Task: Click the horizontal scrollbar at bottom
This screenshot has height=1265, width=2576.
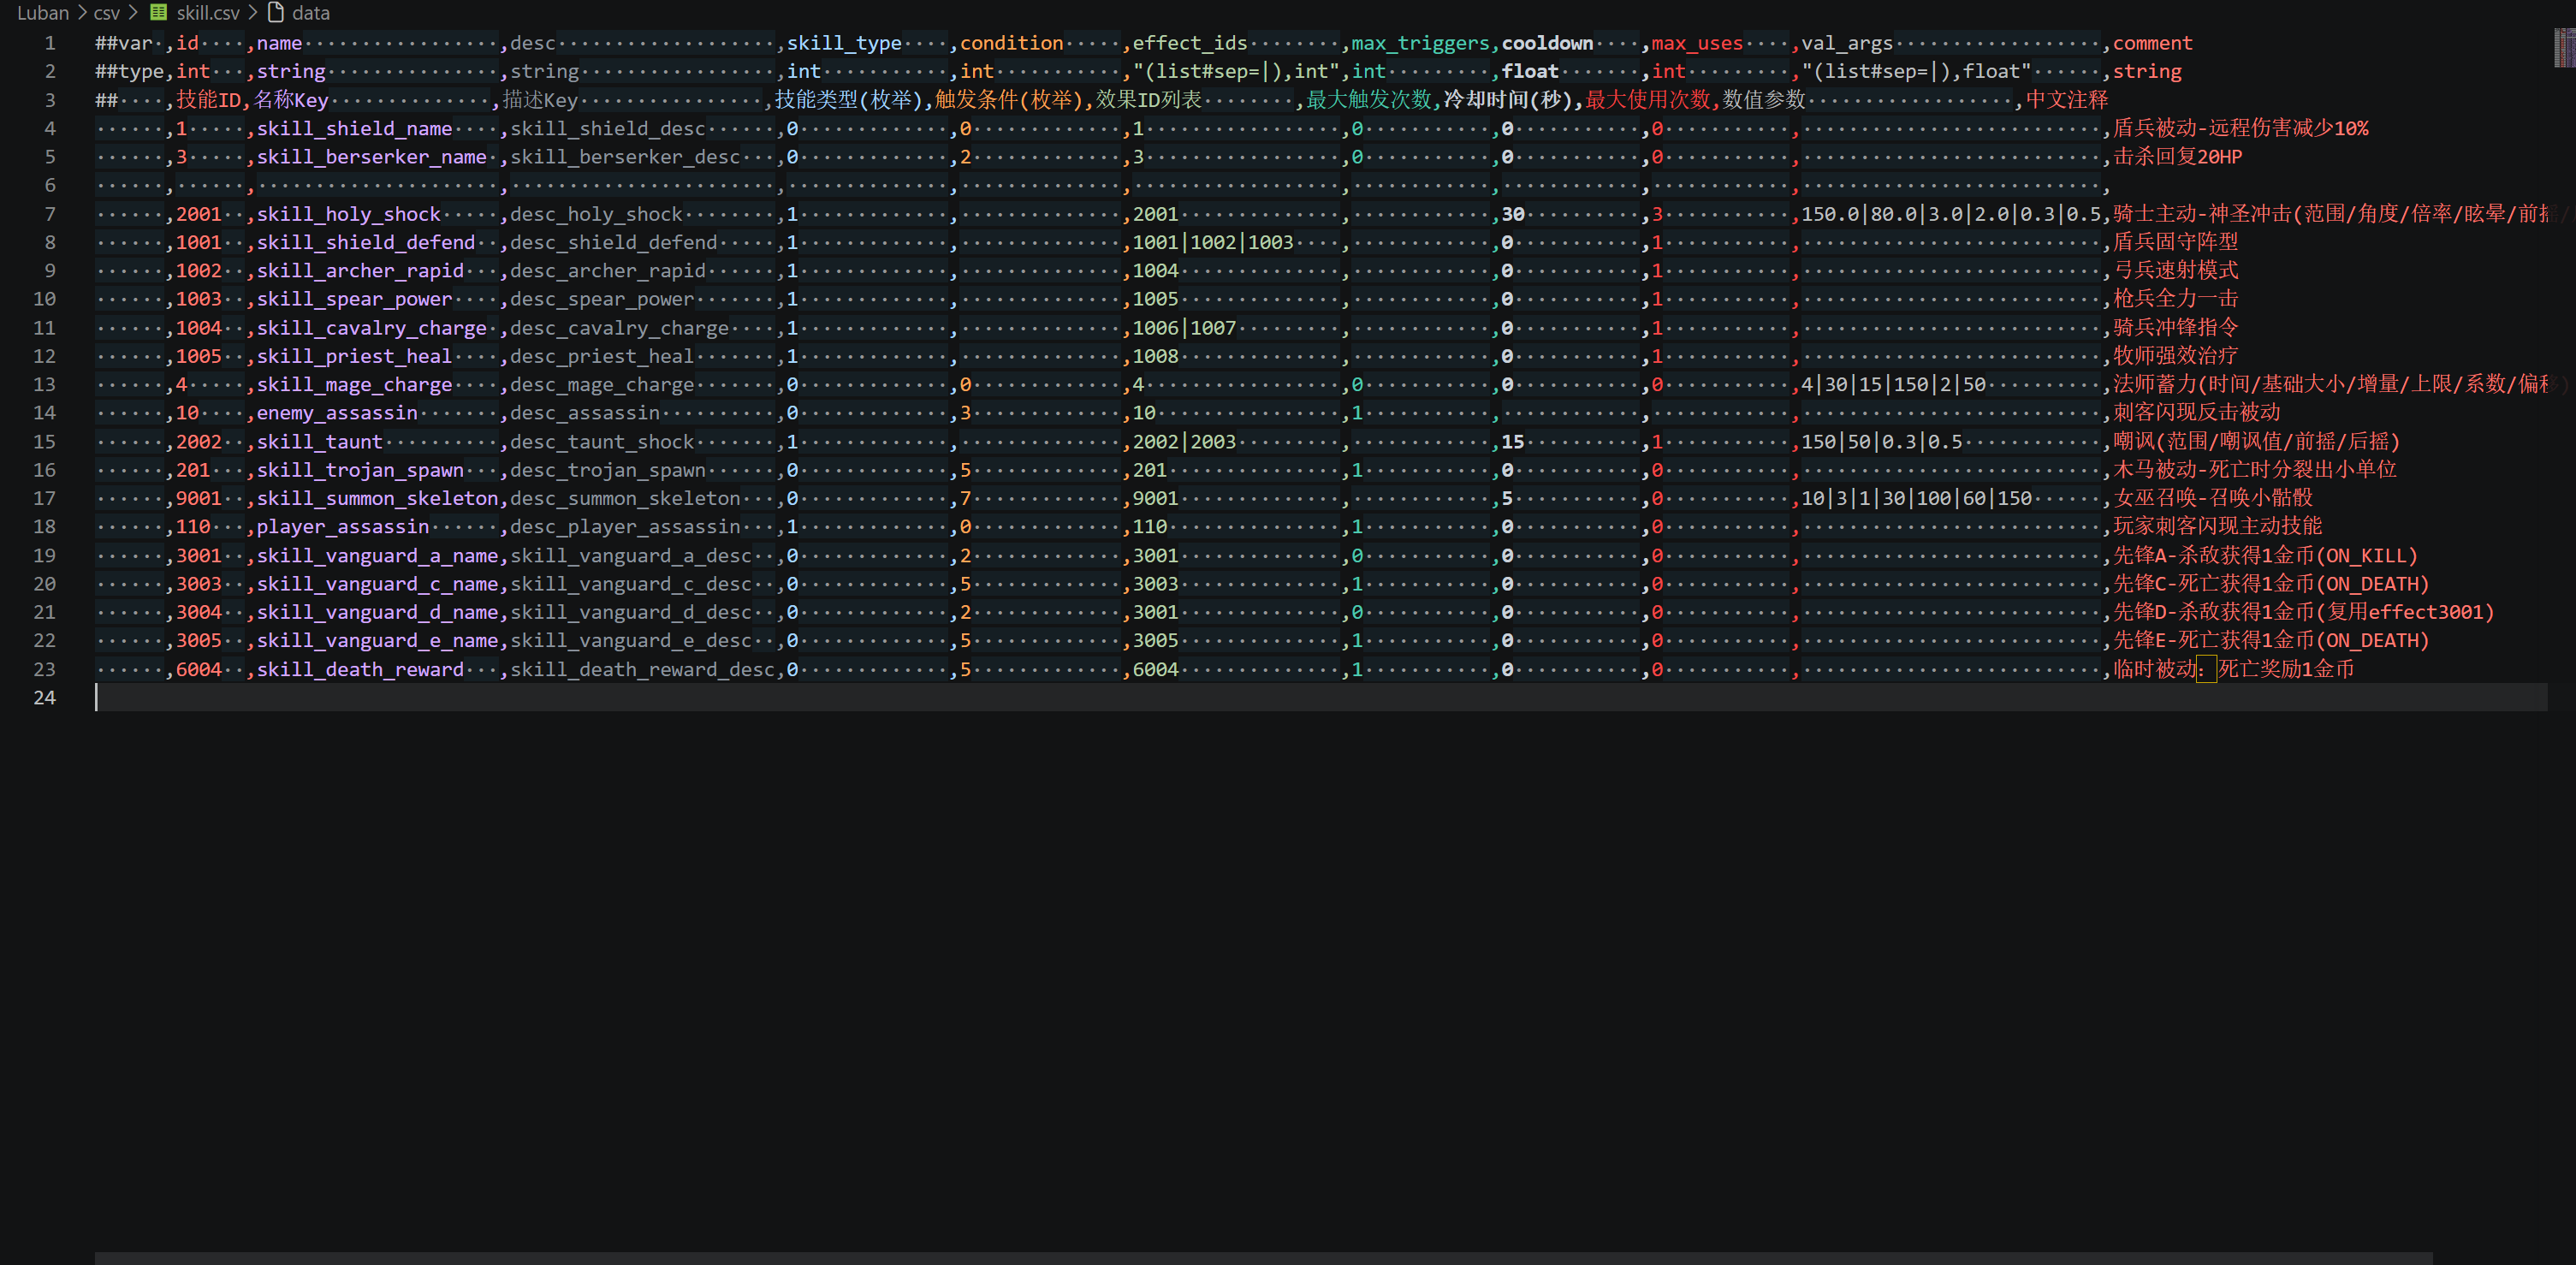Action: pos(1264,1258)
